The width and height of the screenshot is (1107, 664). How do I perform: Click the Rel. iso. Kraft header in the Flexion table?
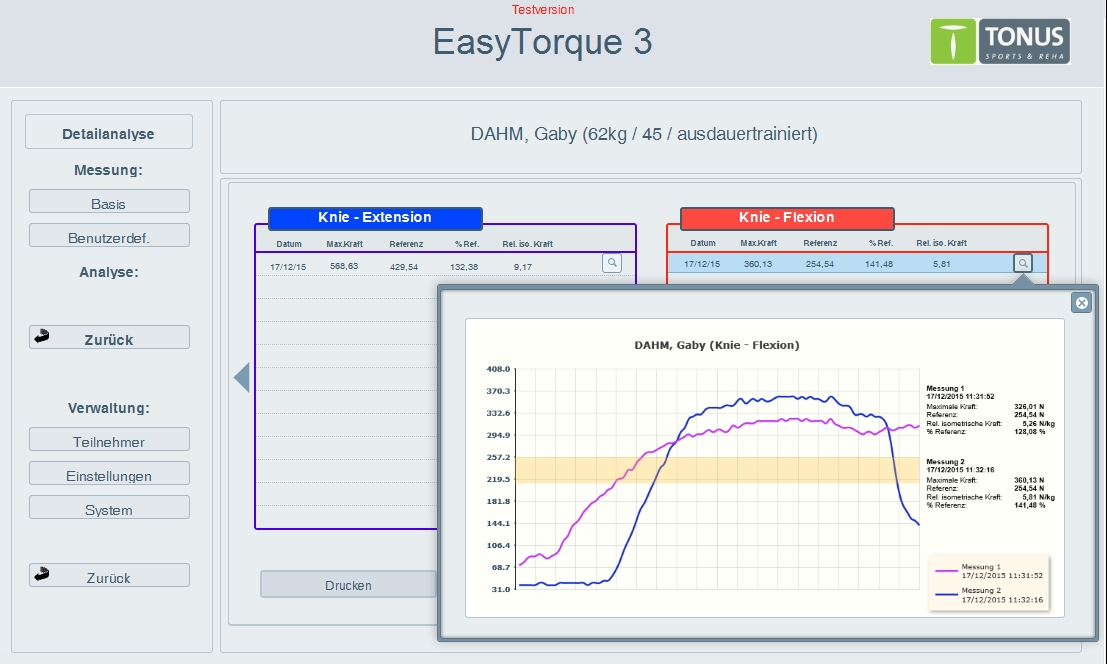pyautogui.click(x=942, y=243)
